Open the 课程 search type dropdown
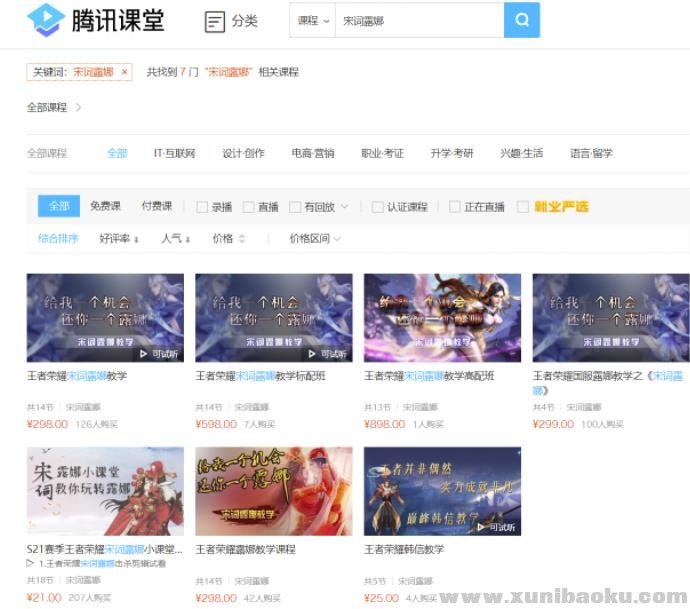The image size is (690, 609). pos(313,20)
